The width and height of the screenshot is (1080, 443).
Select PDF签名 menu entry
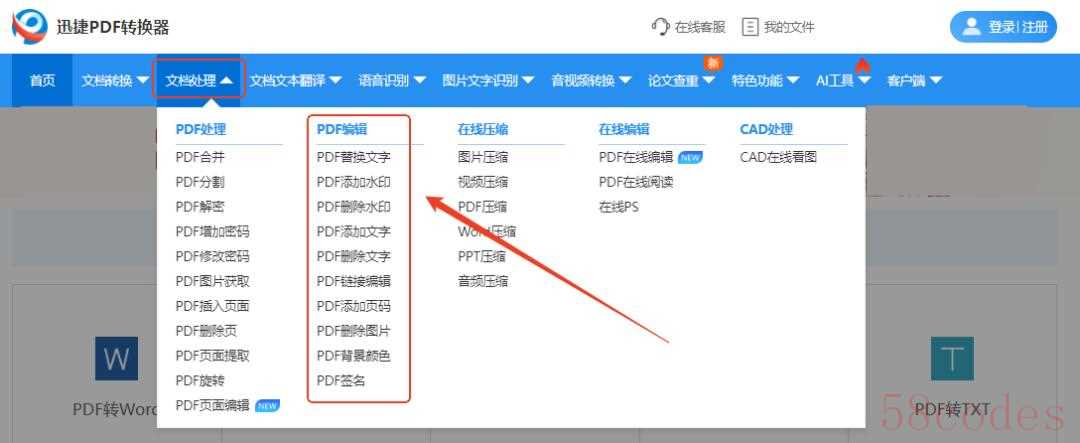(x=341, y=381)
